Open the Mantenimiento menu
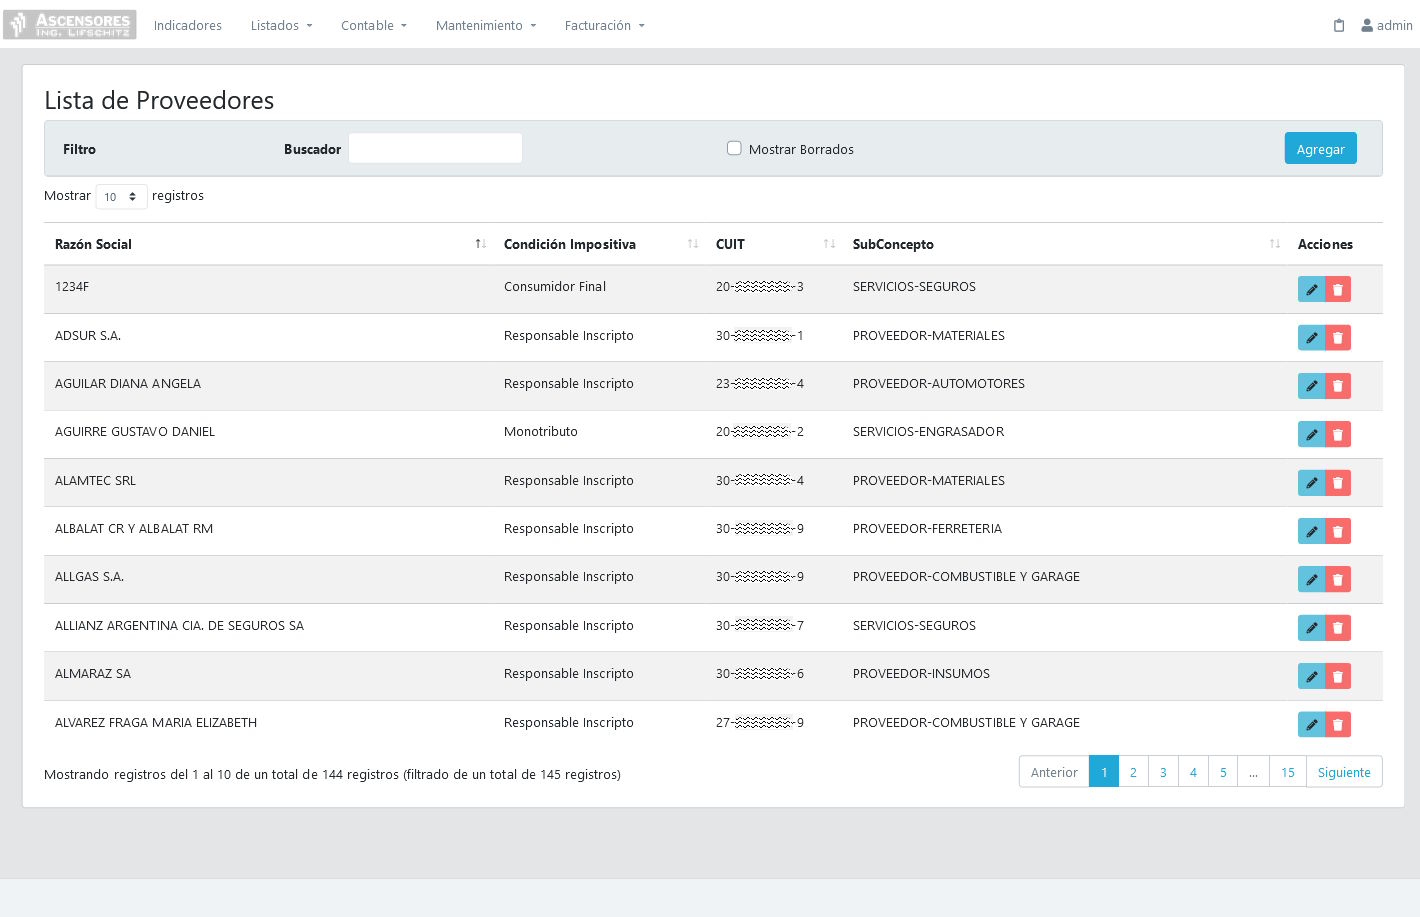The width and height of the screenshot is (1420, 917). point(485,26)
